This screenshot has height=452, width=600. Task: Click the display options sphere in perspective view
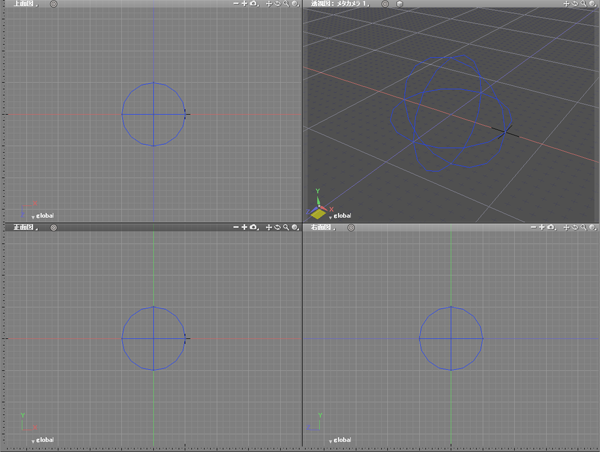coord(594,4)
